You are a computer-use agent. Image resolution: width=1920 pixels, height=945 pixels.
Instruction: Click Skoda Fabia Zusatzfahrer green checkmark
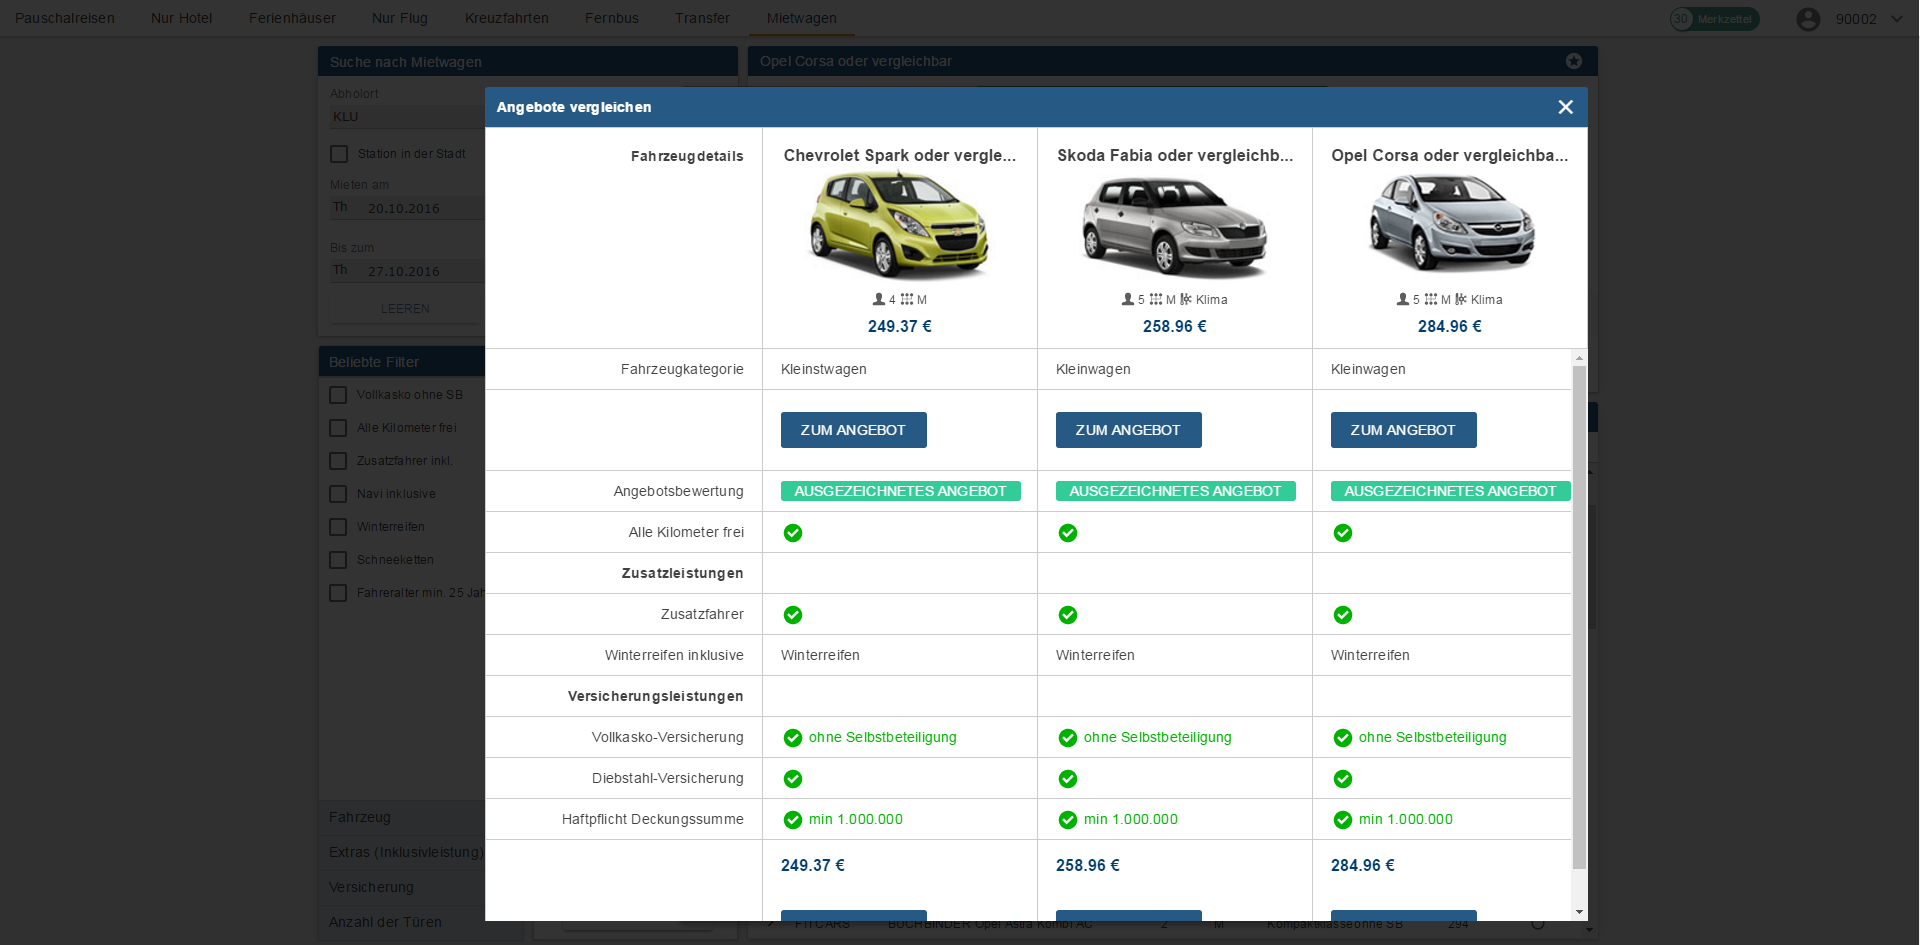(x=1068, y=615)
